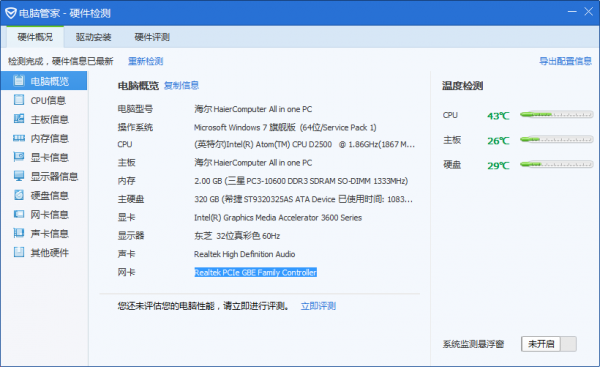Image resolution: width=600 pixels, height=367 pixels.
Task: Click the 43℃ CPU temperature reading
Action: [498, 116]
